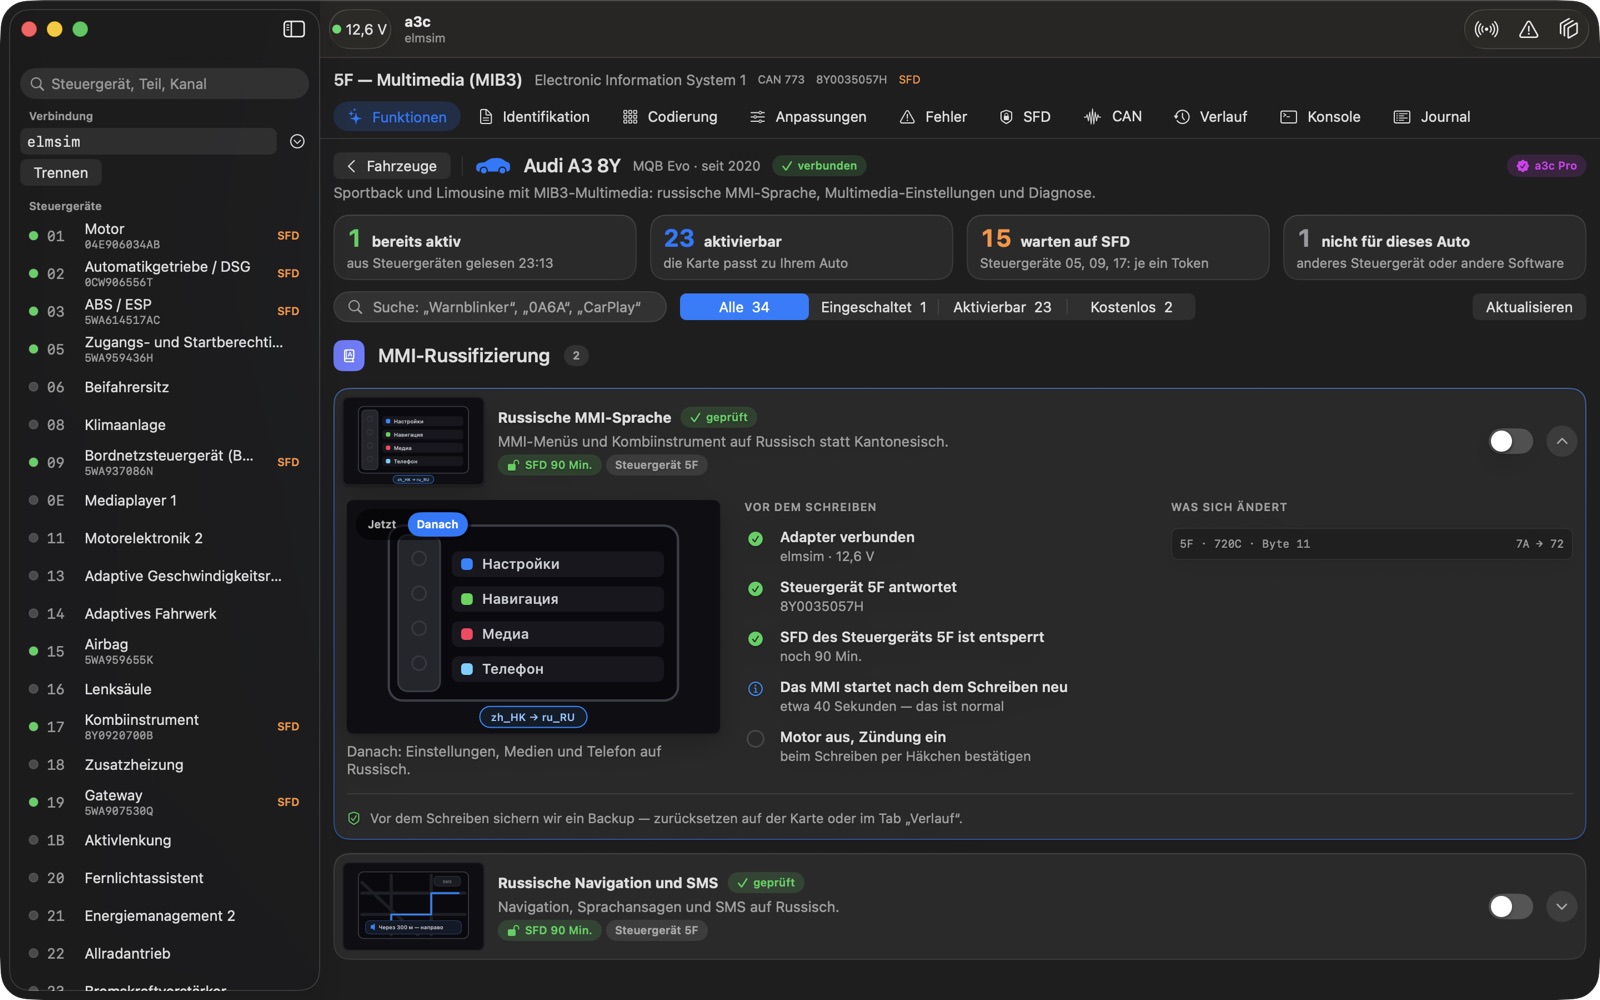Click the a3c Pro badge
The height and width of the screenshot is (1000, 1600).
tap(1546, 166)
